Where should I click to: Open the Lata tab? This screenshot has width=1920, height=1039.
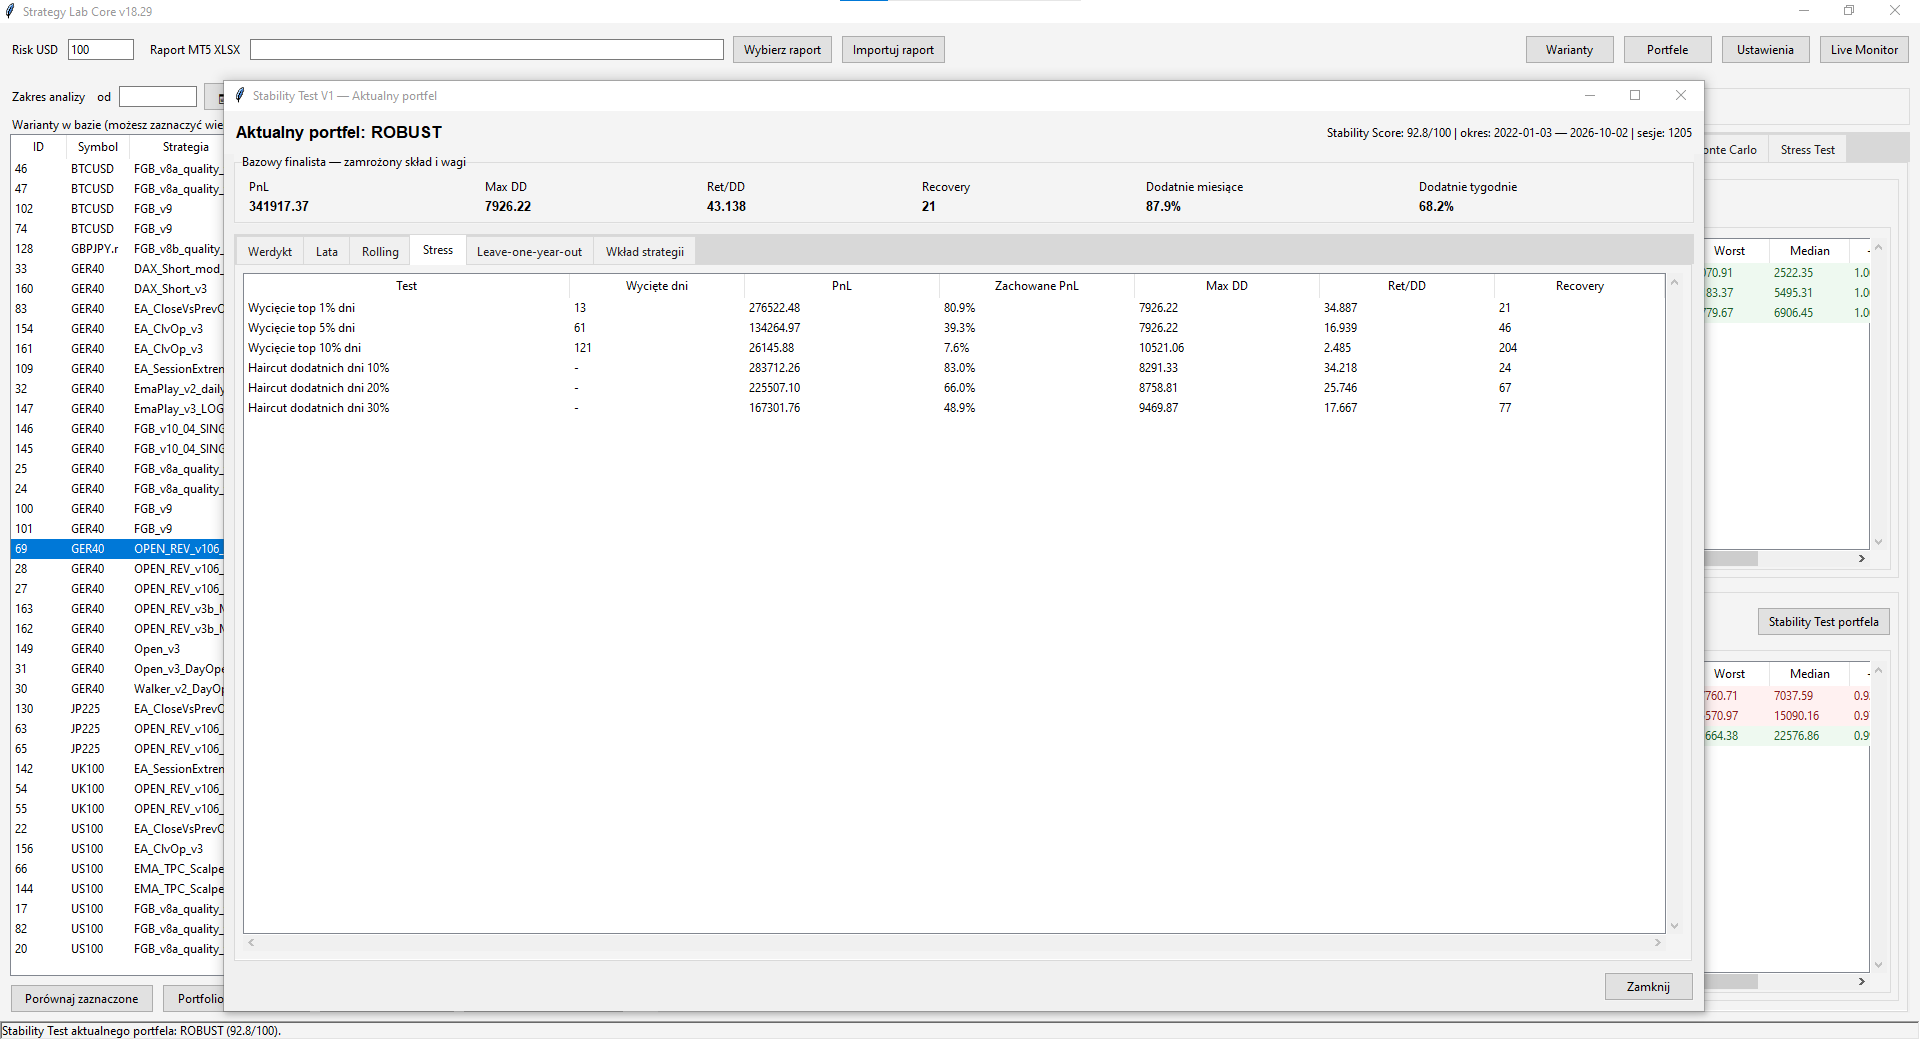coord(327,251)
